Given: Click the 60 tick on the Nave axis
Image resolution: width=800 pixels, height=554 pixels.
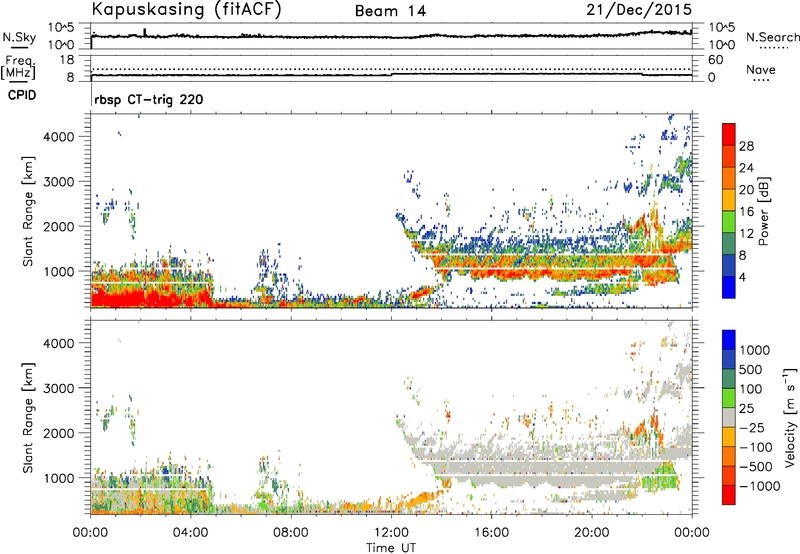Looking at the screenshot, I should click(x=716, y=60).
